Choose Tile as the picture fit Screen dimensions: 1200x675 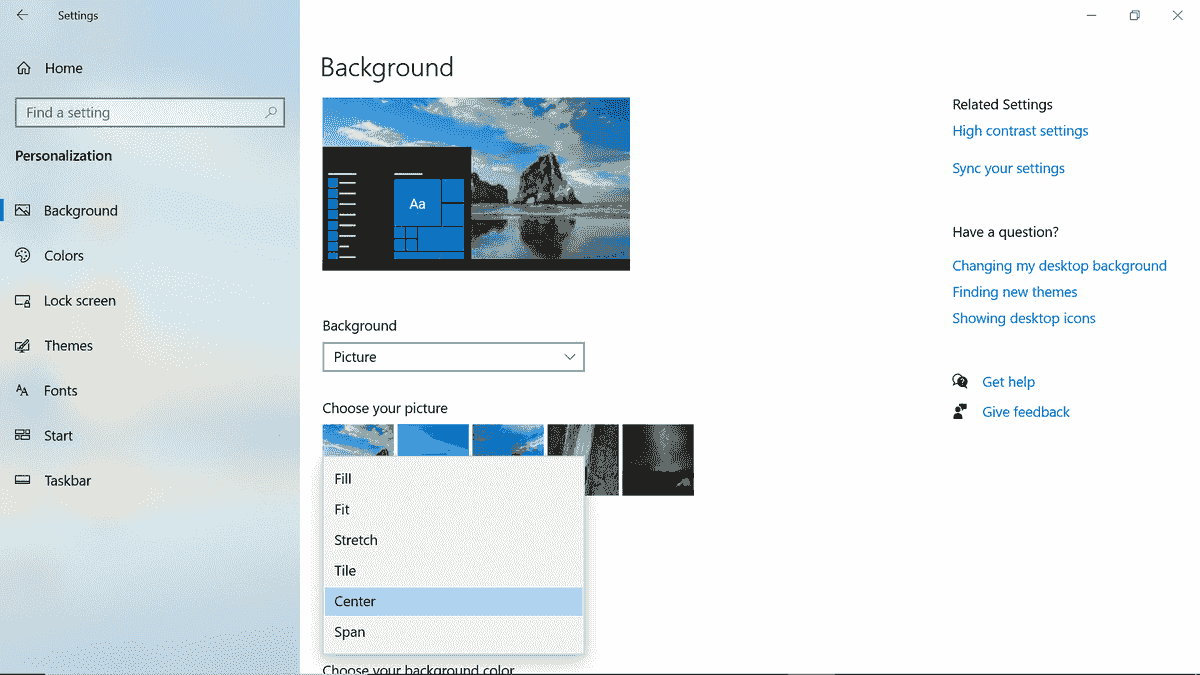(345, 570)
